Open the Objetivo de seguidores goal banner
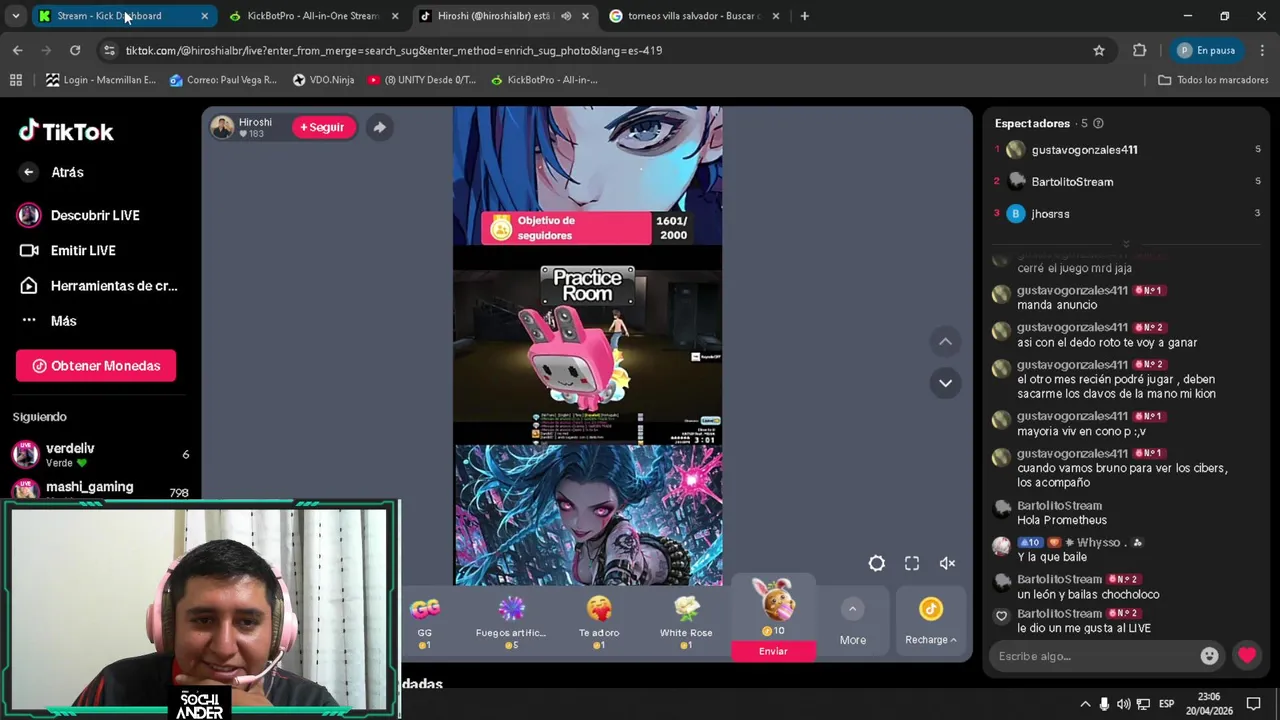 586,228
